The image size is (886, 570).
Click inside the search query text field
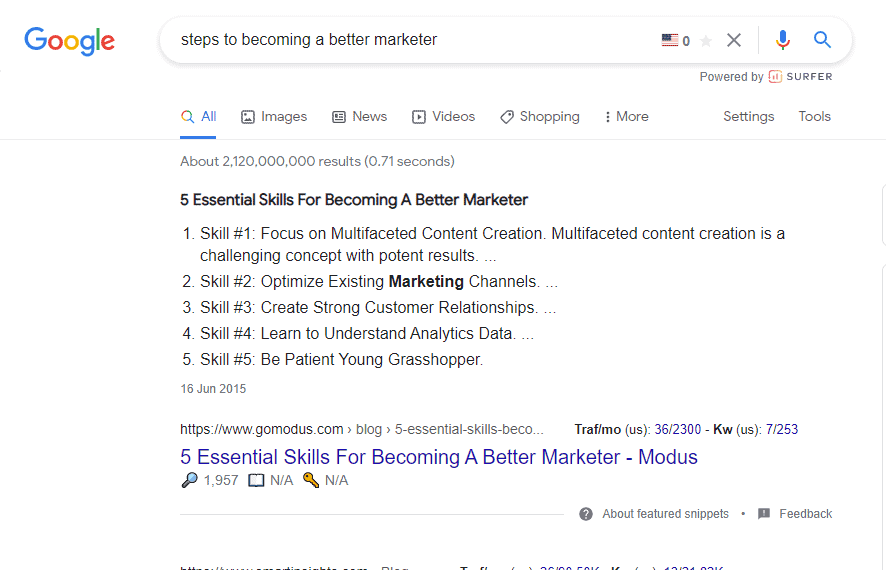pos(415,40)
